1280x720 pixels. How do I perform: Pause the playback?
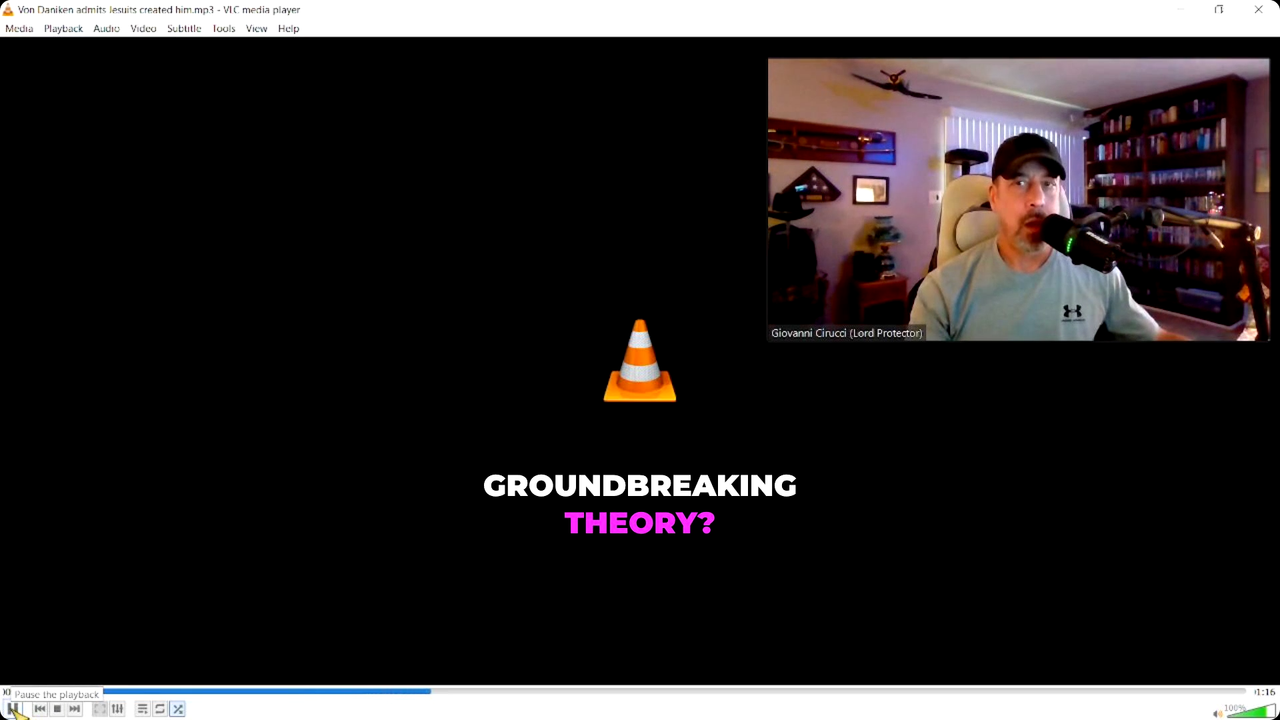(14, 709)
